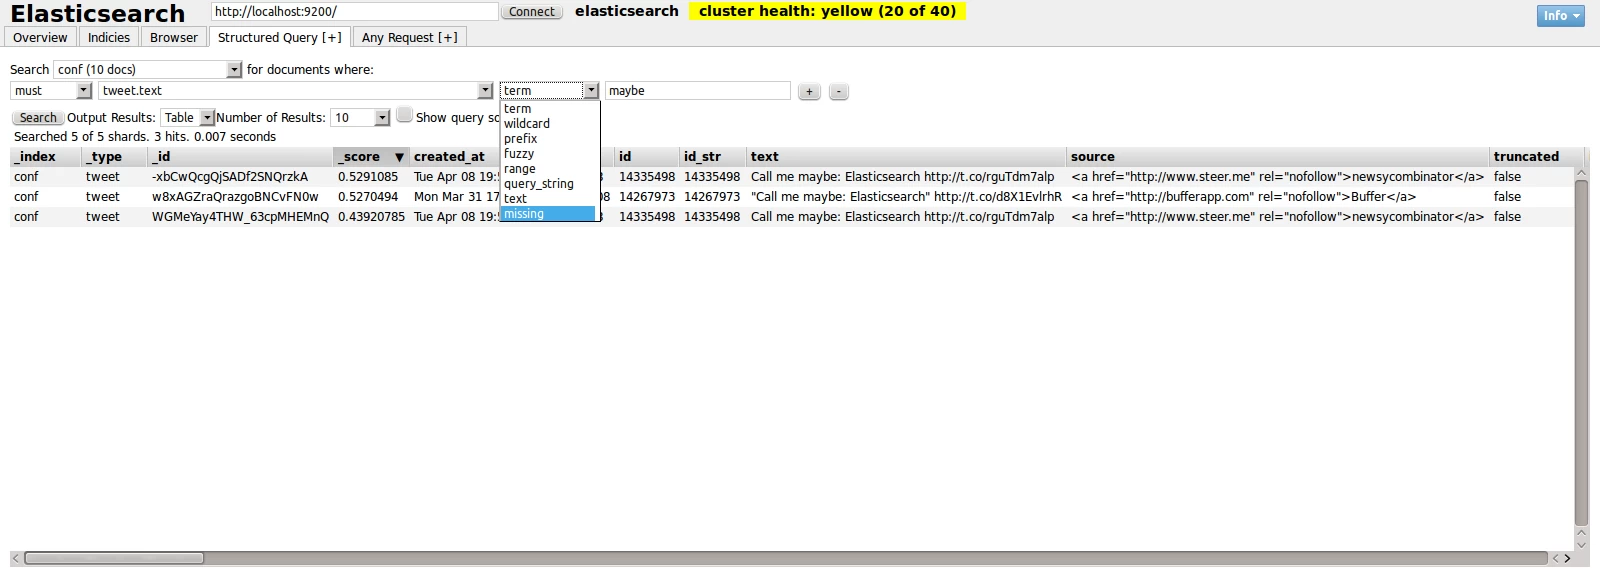Choose query_string from the query type list
Viewport: 1600px width, 576px height.
click(x=548, y=184)
